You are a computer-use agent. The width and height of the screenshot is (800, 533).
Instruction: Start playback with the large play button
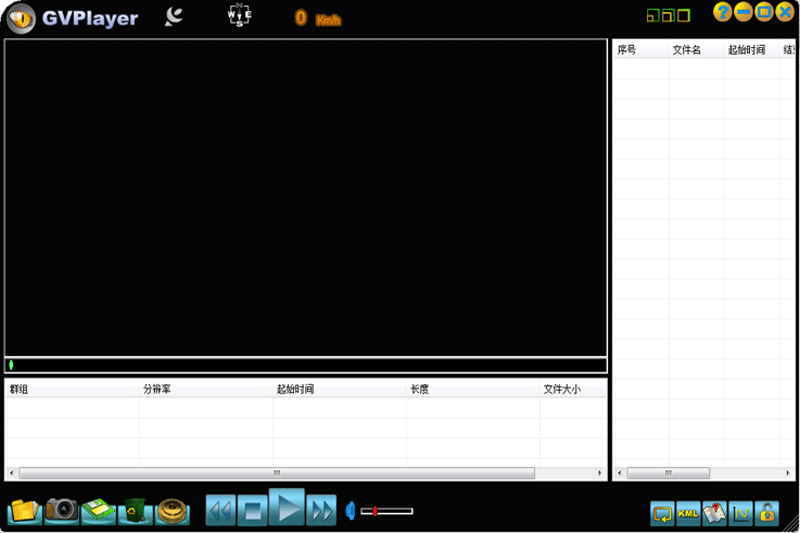coord(287,507)
